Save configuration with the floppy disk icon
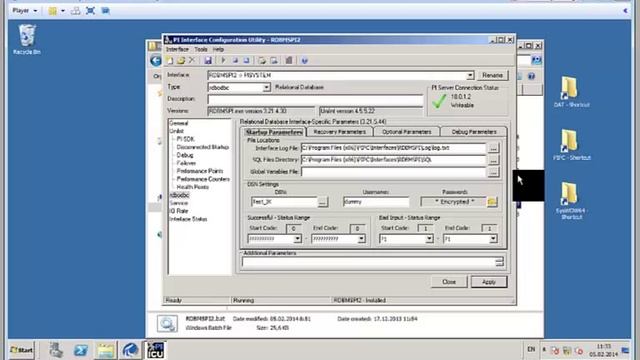The image size is (640, 360). coord(208,61)
